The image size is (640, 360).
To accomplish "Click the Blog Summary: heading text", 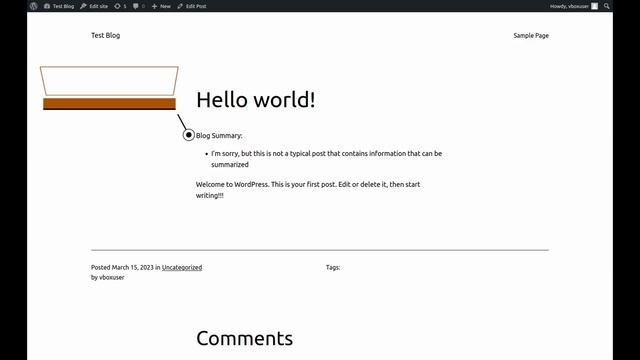I will coord(219,136).
